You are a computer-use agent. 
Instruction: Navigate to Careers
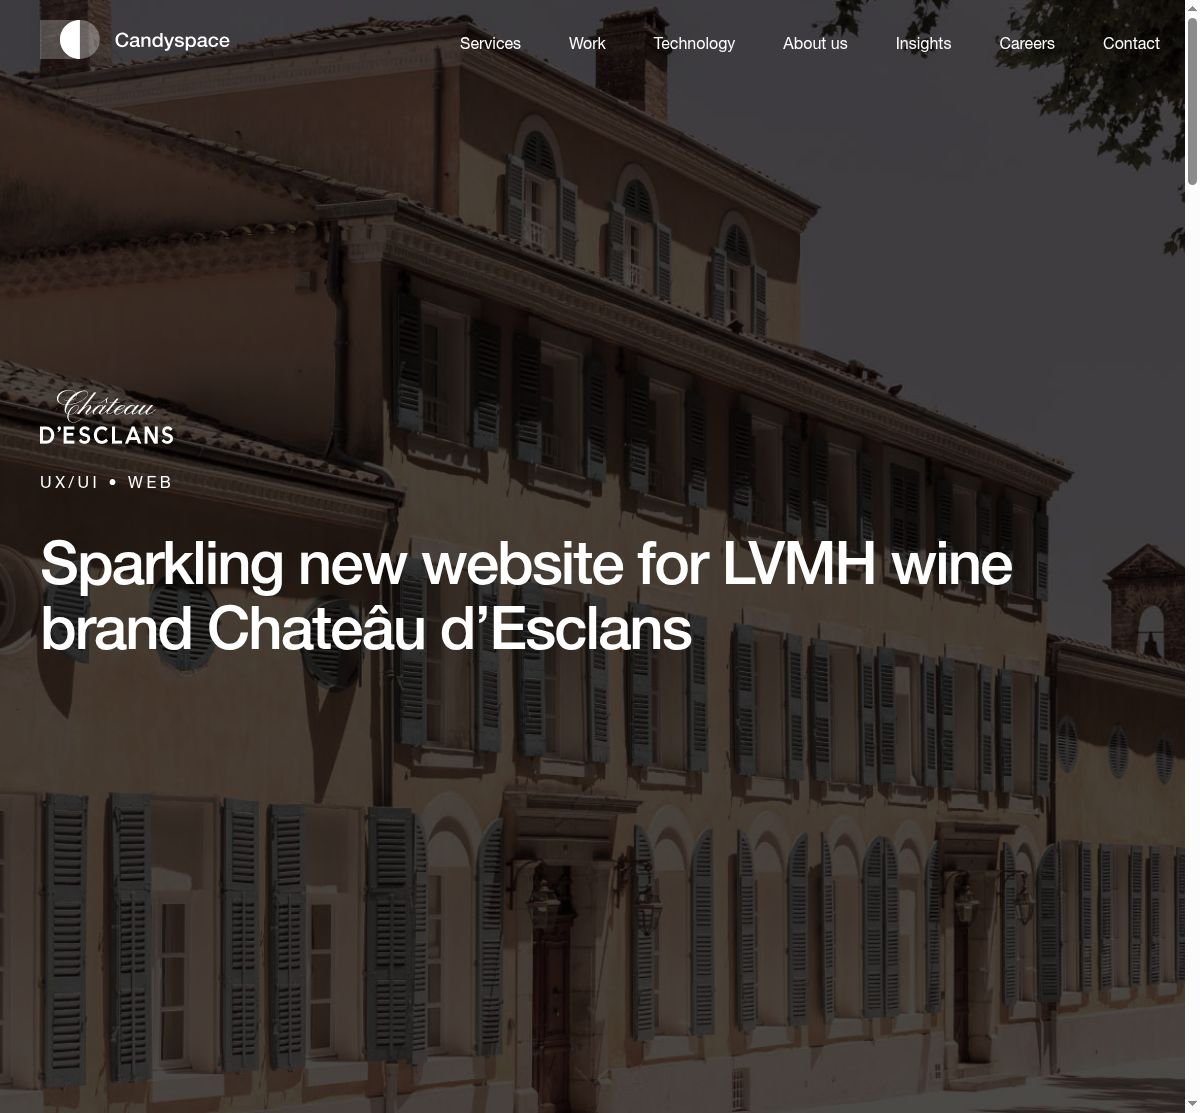[x=1027, y=43]
